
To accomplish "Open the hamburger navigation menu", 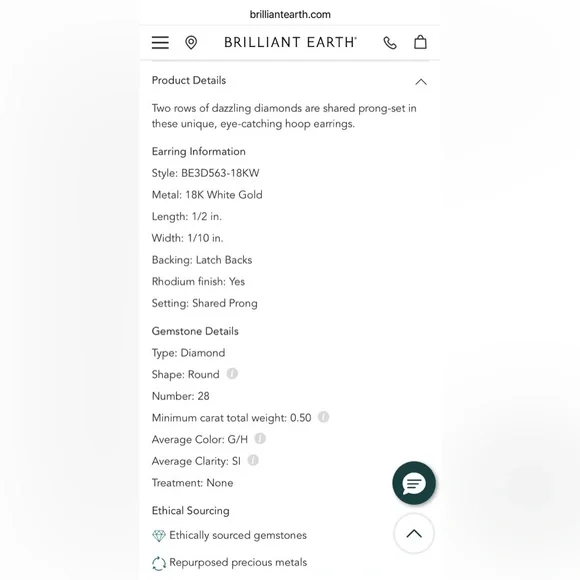I will [x=160, y=43].
